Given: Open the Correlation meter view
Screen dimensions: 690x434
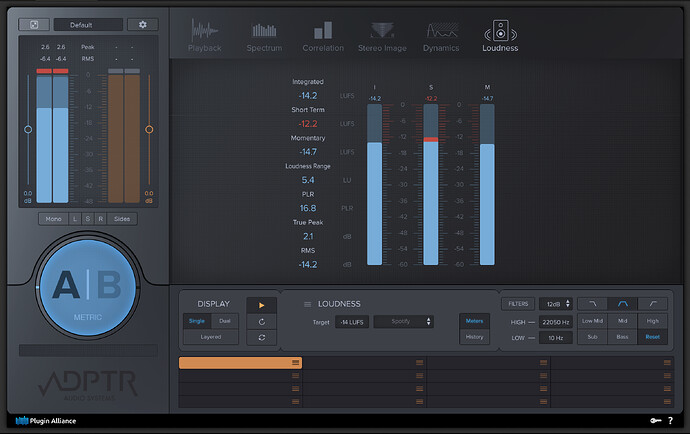Looking at the screenshot, I should tap(323, 36).
